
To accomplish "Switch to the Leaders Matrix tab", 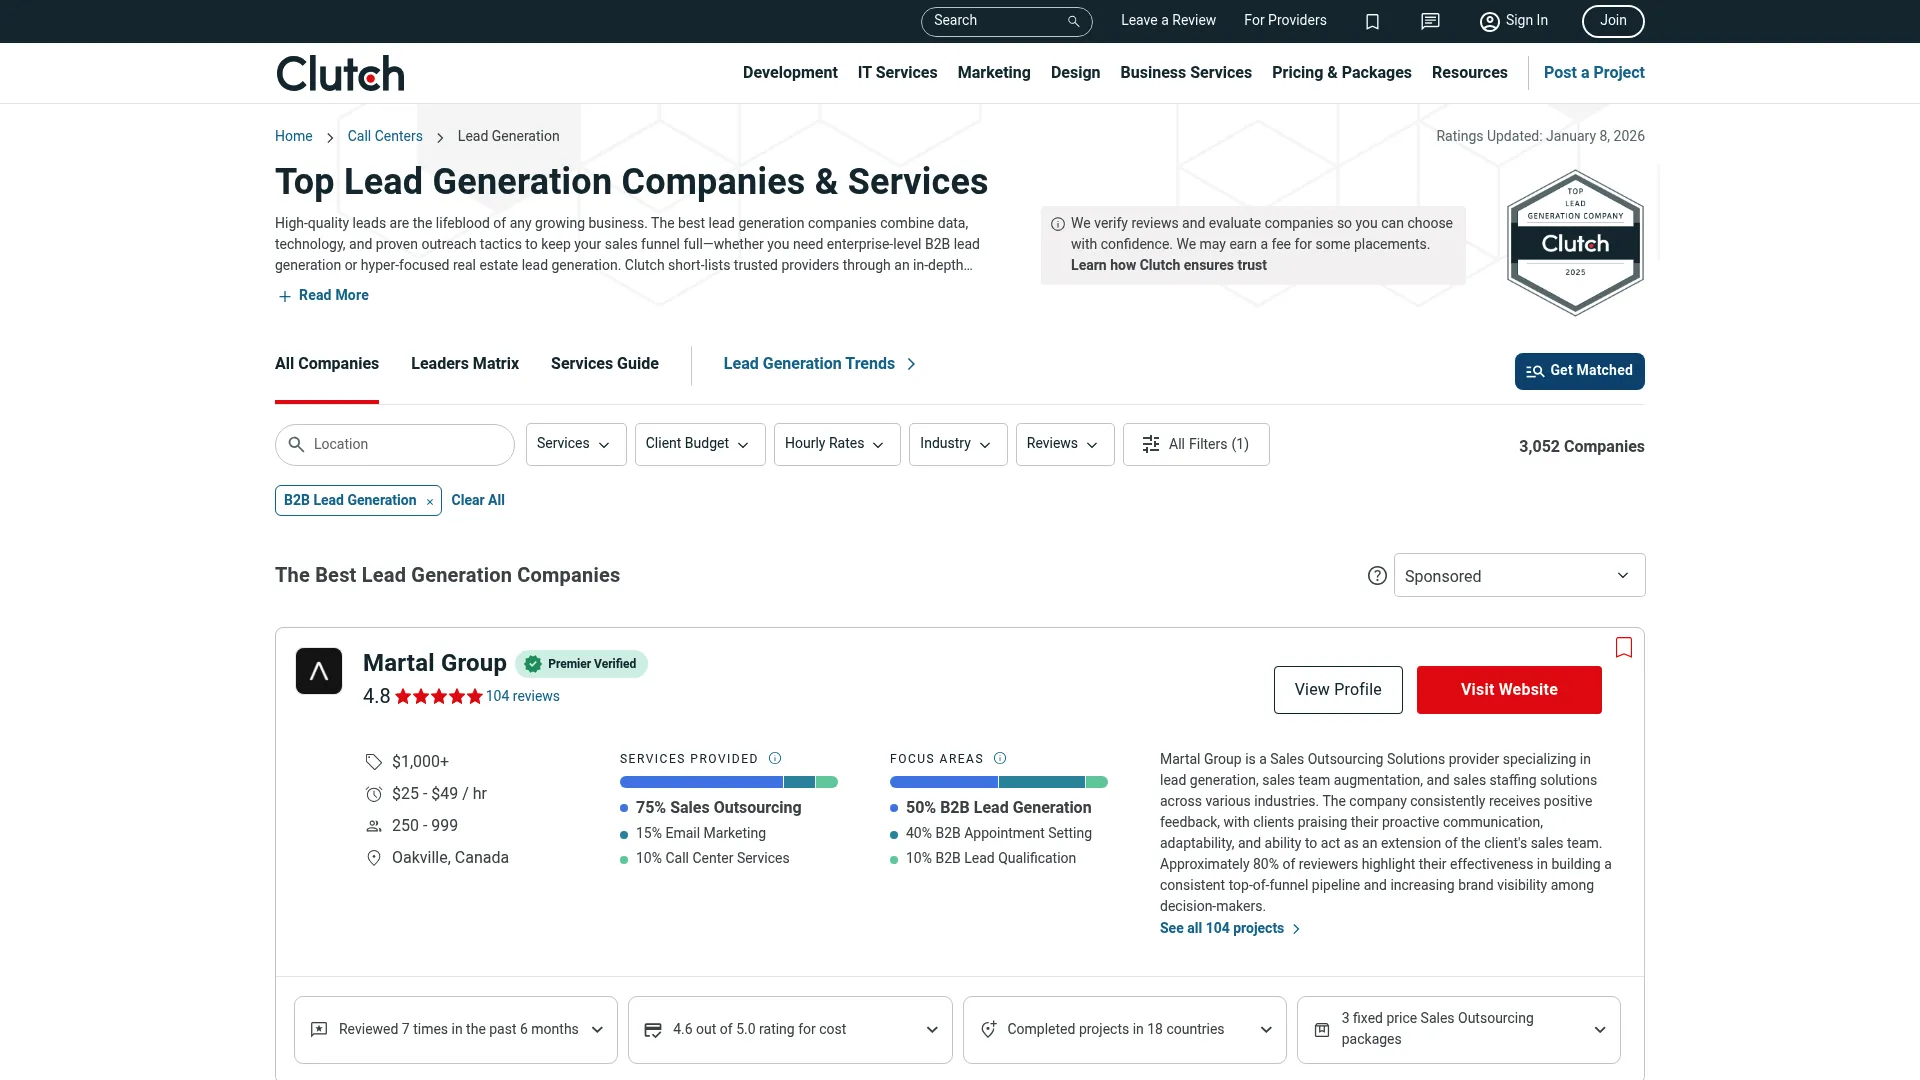I will [464, 363].
